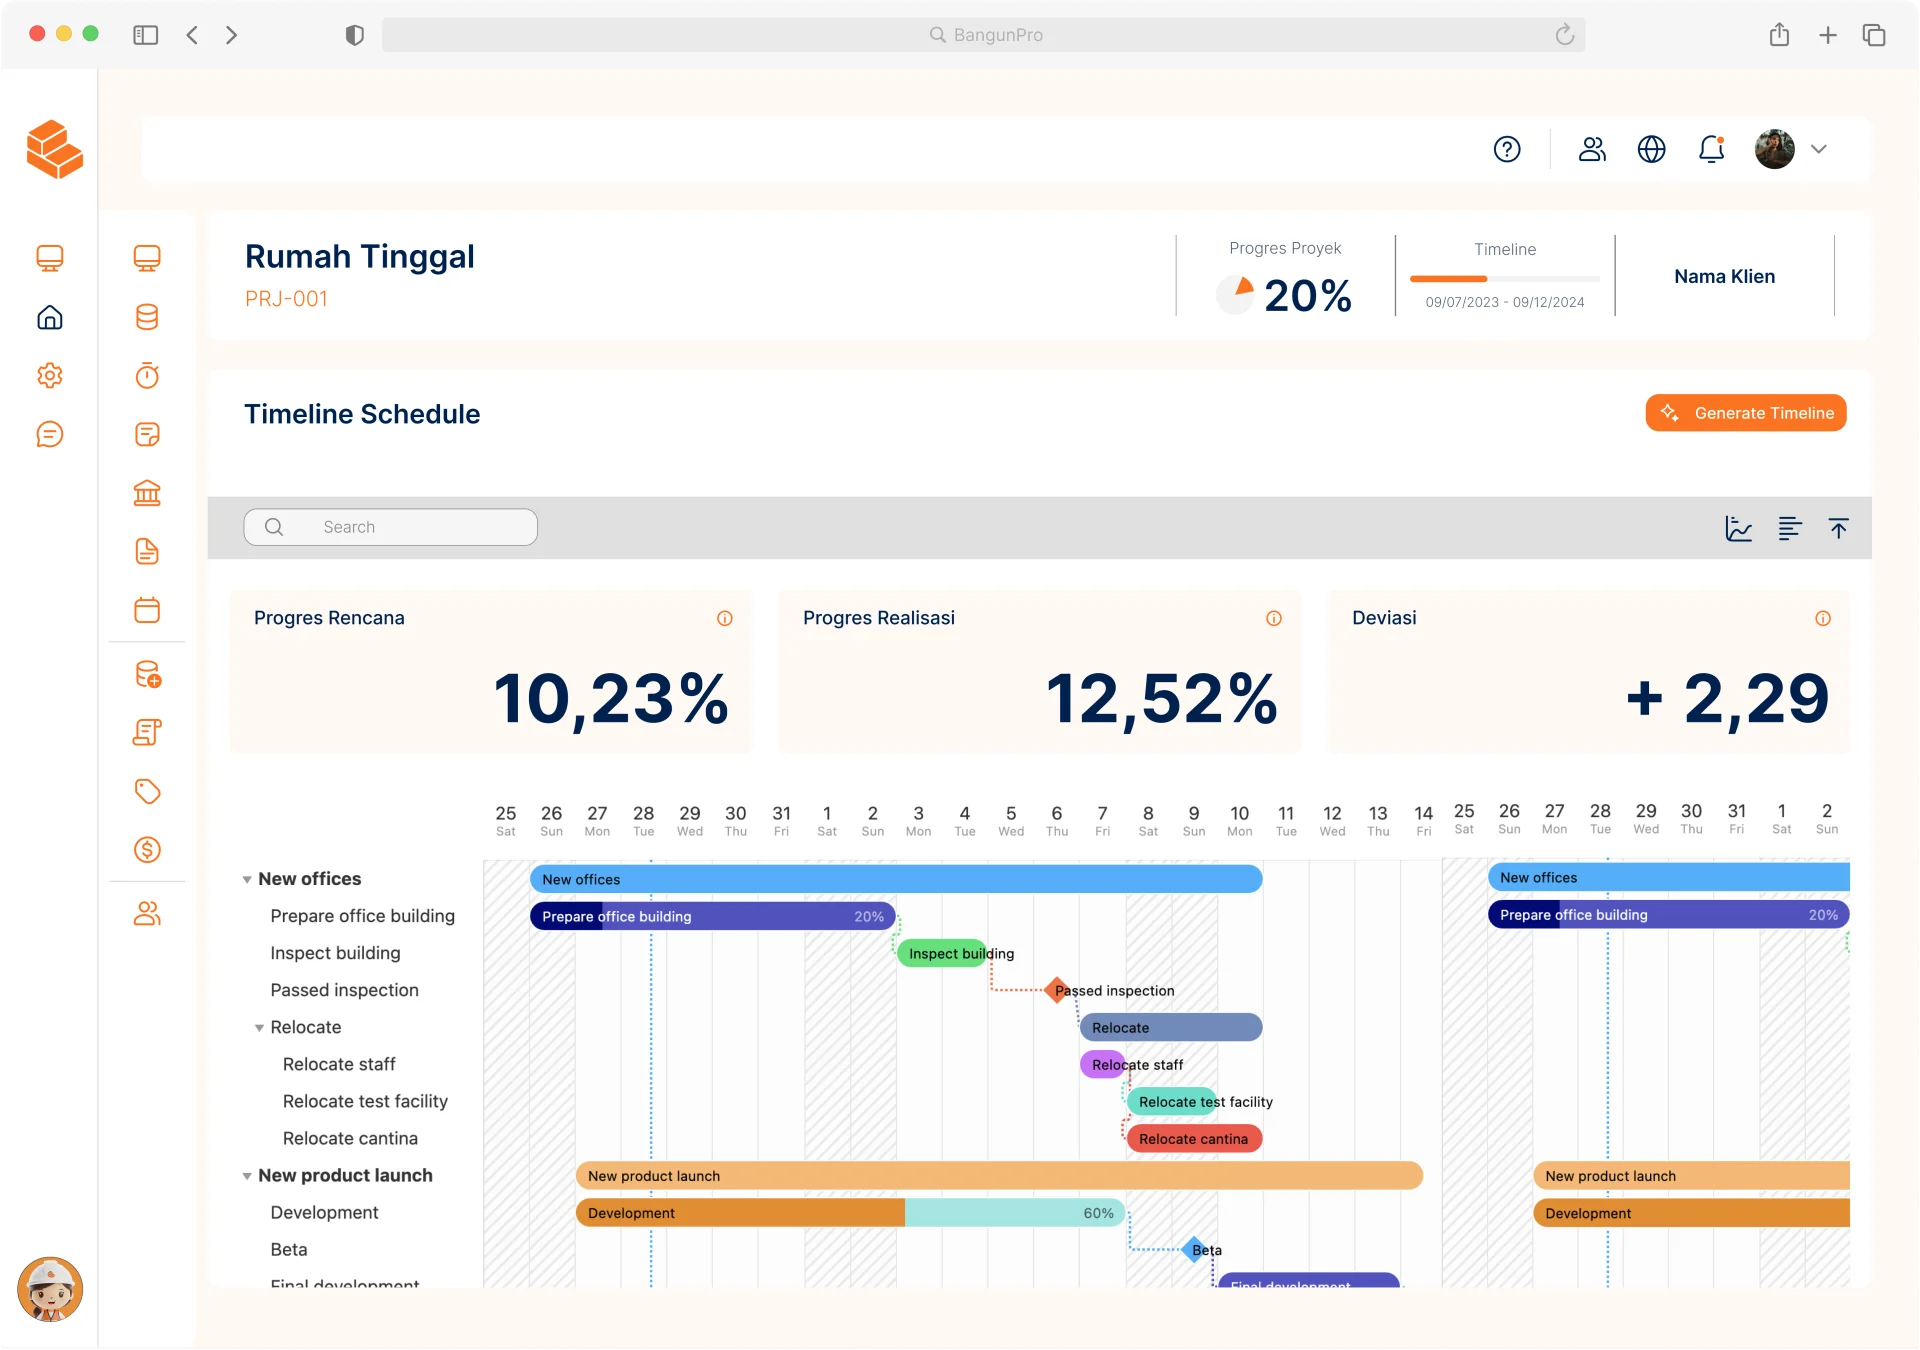Switch to line chart view icon
Viewport: 1920px width, 1350px height.
click(x=1738, y=528)
